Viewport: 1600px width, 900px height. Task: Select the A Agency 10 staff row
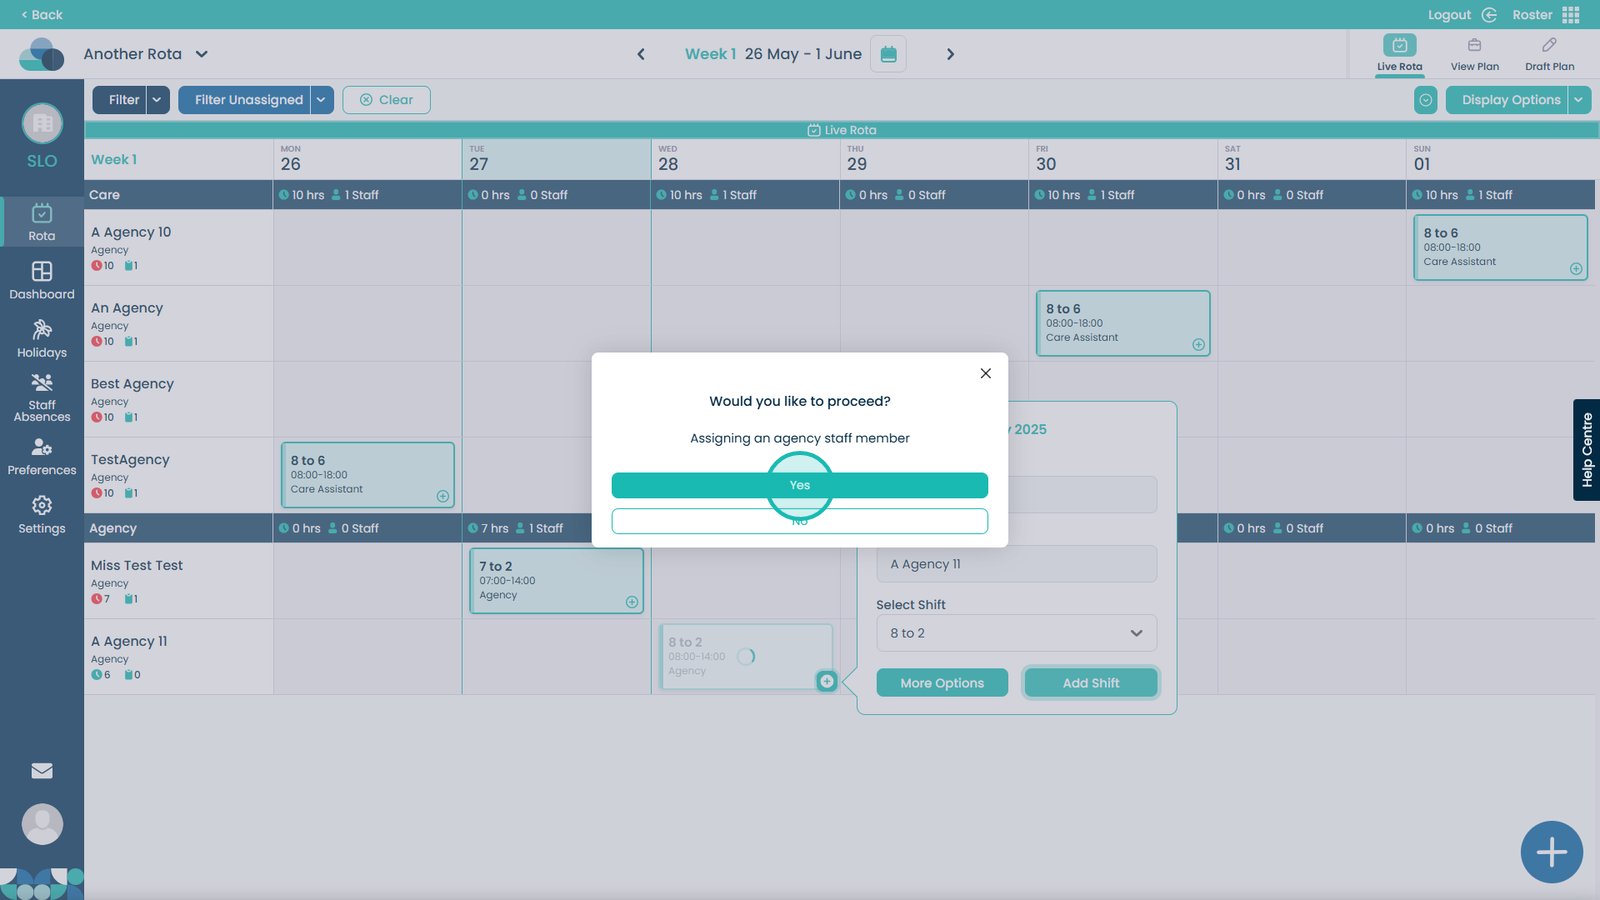click(x=178, y=248)
